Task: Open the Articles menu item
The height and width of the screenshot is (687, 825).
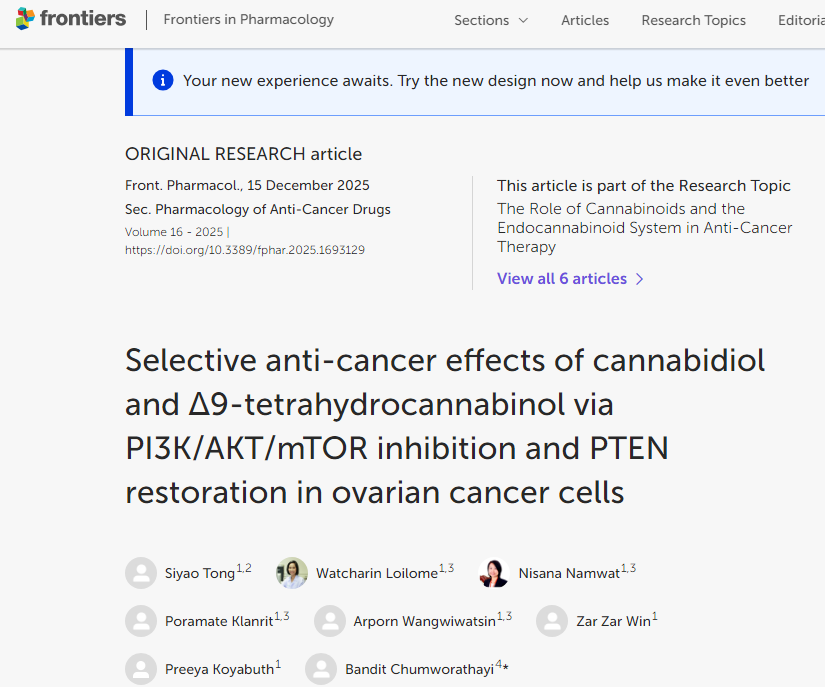Action: [x=585, y=20]
